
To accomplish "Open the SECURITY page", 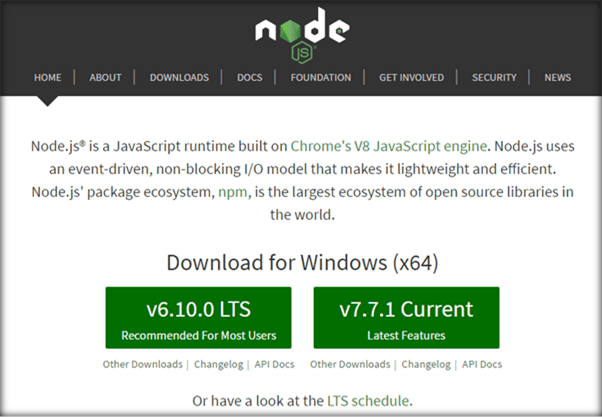I will coord(494,77).
